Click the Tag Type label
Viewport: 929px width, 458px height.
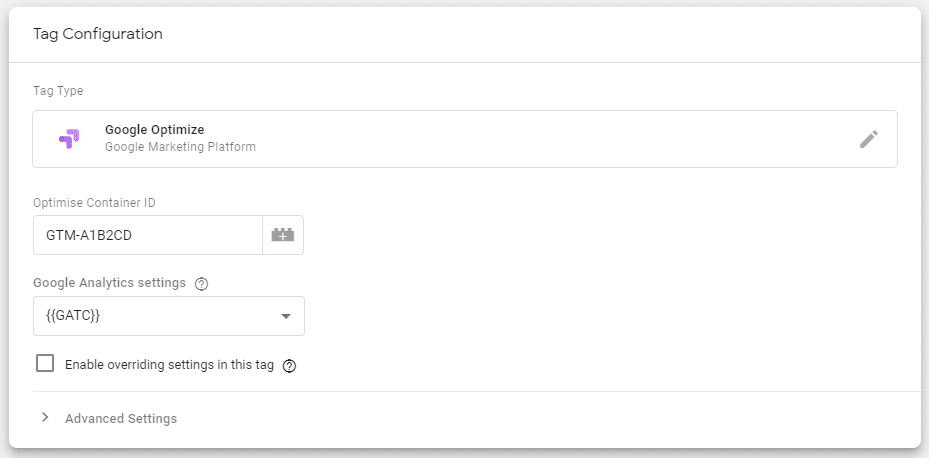click(58, 91)
